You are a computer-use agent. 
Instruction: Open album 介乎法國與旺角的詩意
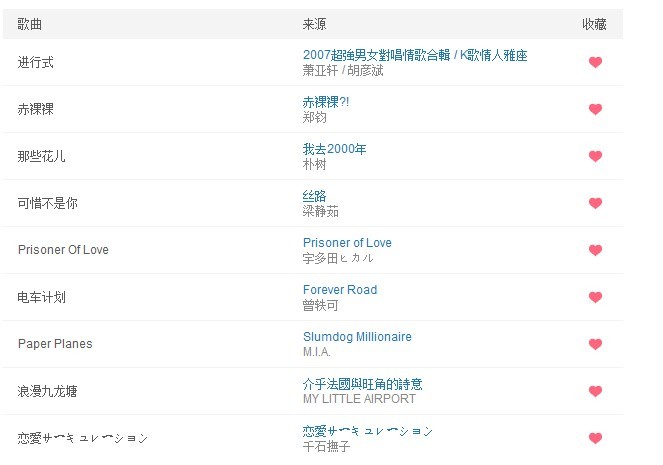point(362,384)
